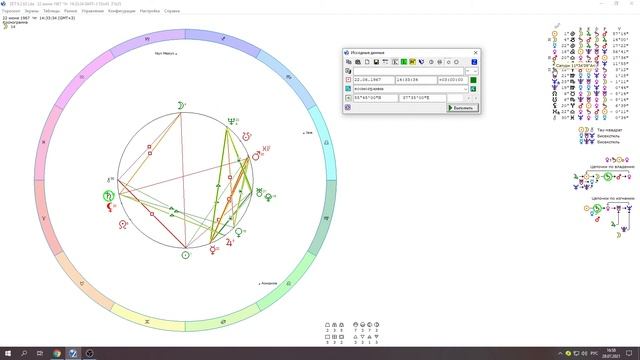This screenshot has height=360, width=640.
Task: Click the swap-arrows icon in dialog toolbar
Action: click(385, 62)
